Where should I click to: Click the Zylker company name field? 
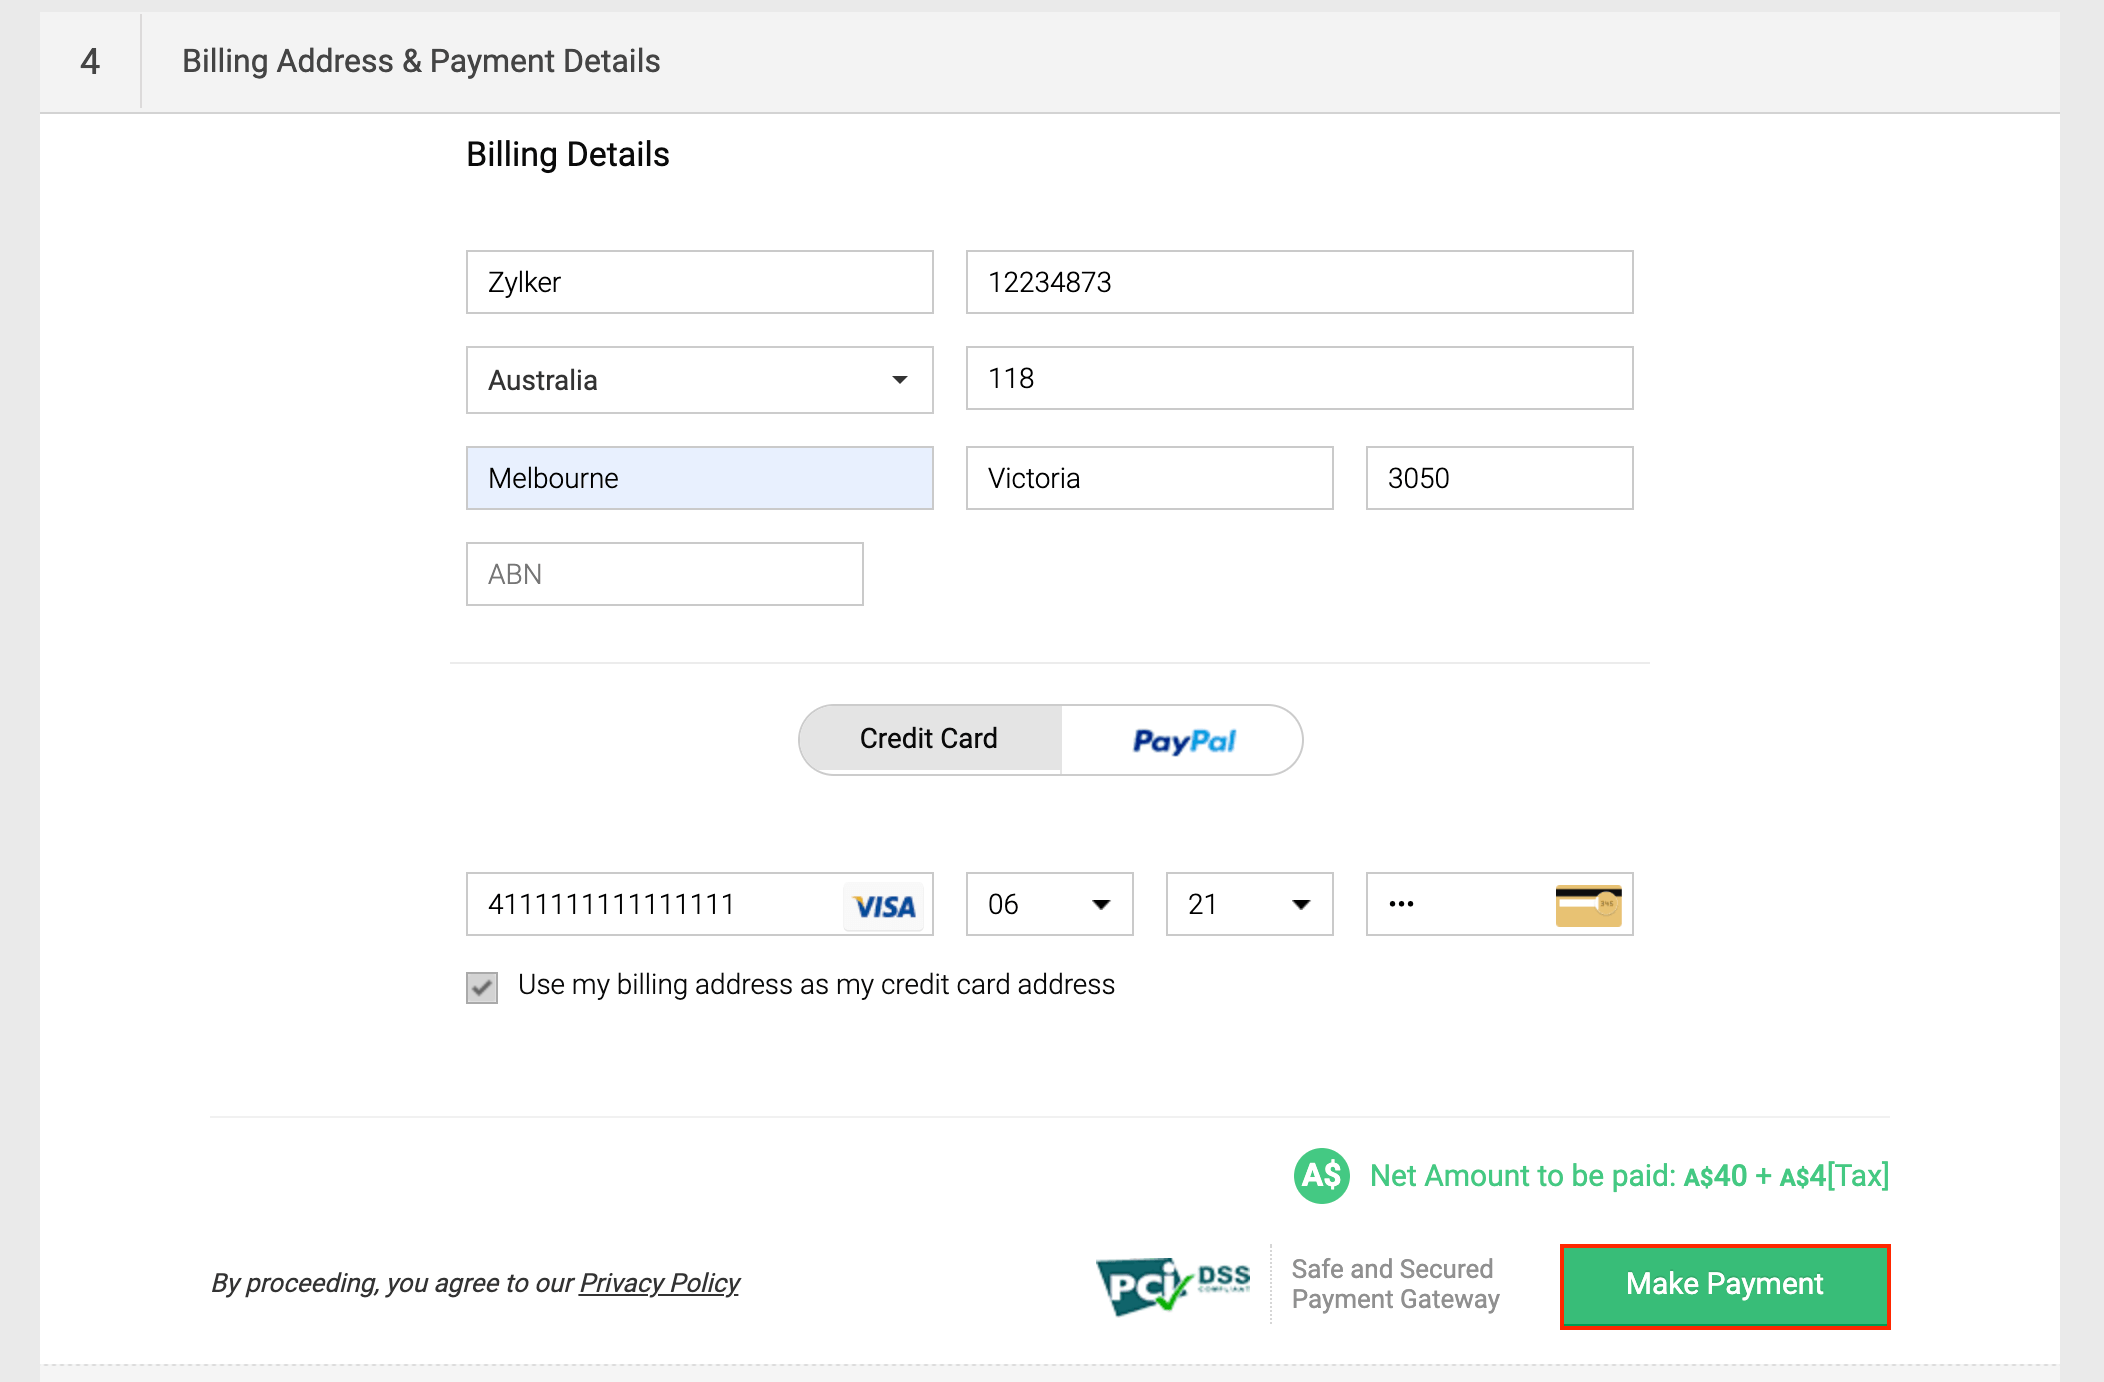tap(699, 282)
